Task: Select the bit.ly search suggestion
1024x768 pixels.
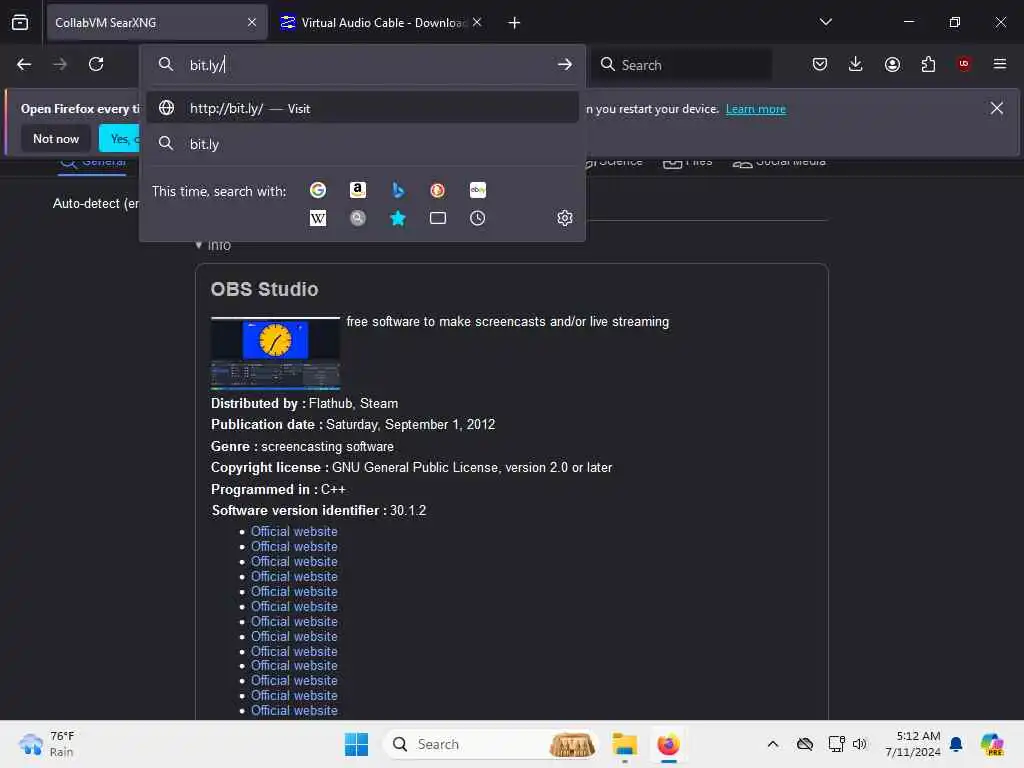Action: [x=362, y=144]
